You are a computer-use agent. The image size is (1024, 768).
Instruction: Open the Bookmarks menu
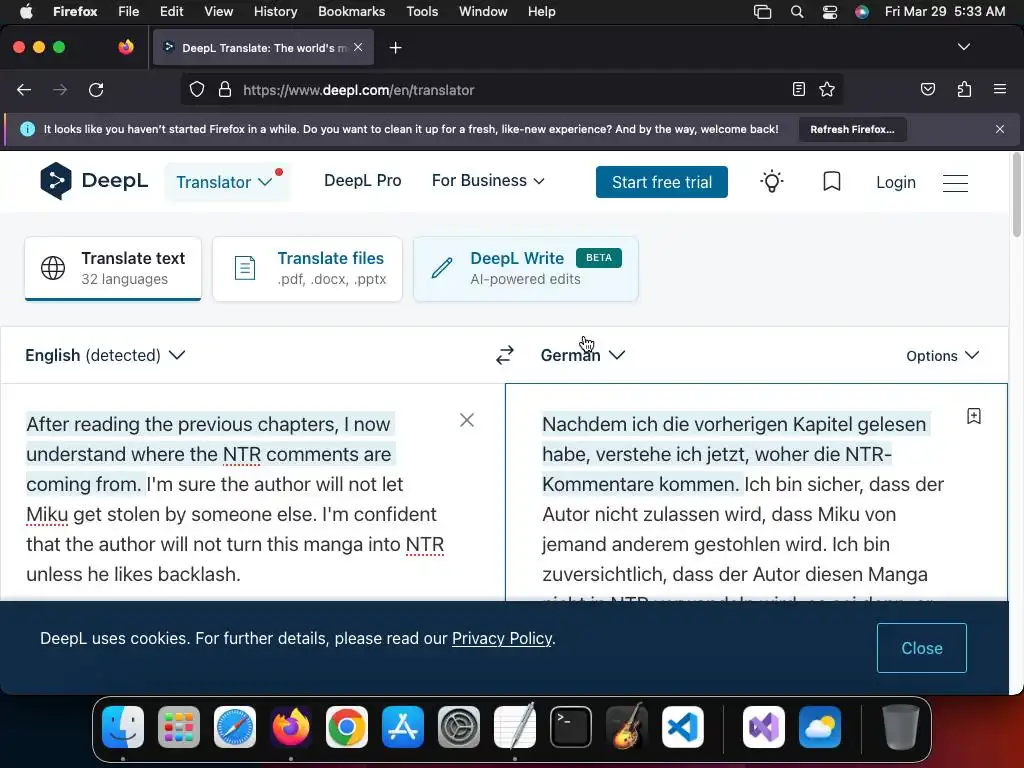pos(351,12)
